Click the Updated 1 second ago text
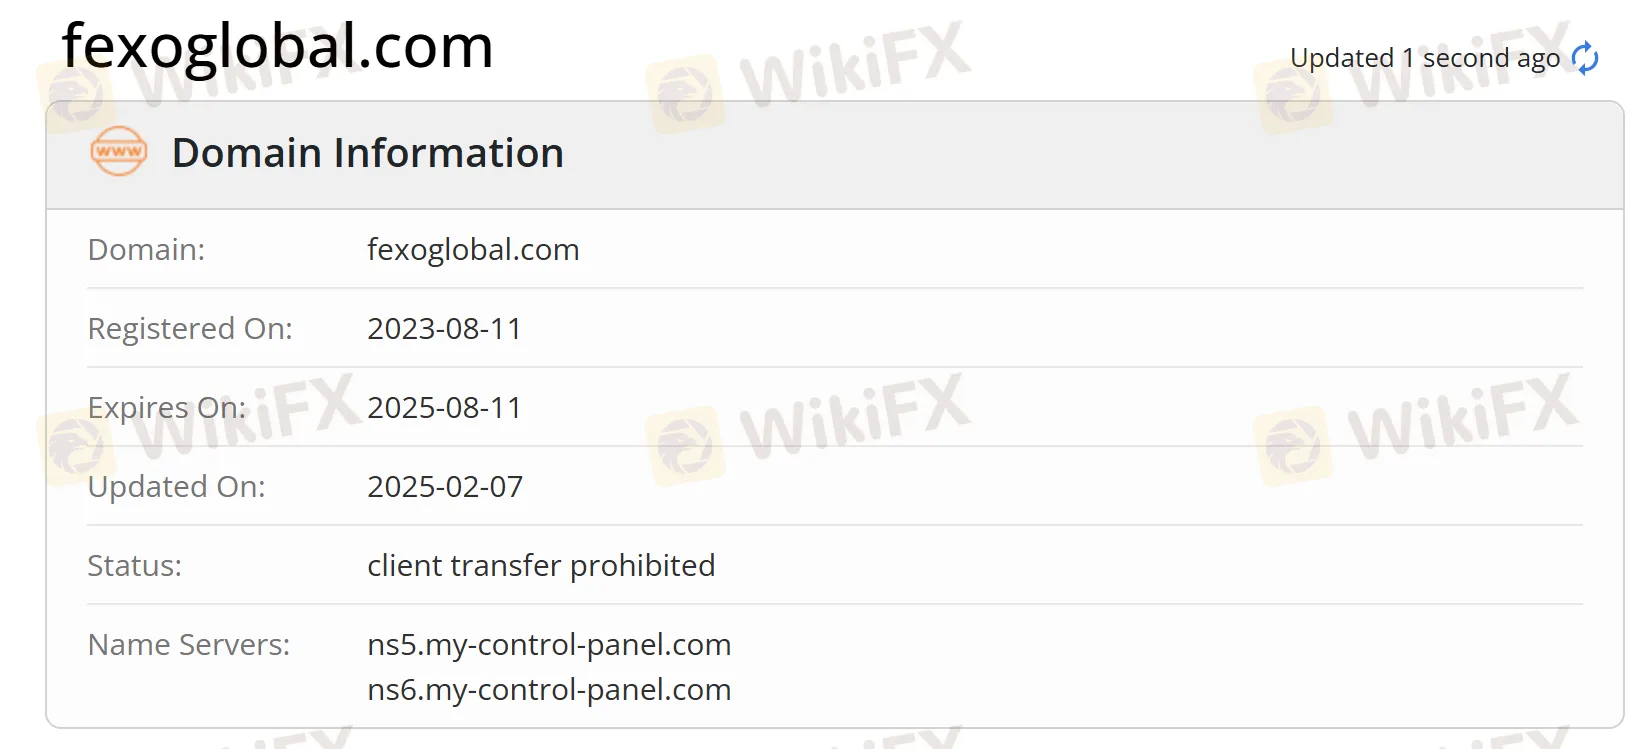 pos(1424,58)
